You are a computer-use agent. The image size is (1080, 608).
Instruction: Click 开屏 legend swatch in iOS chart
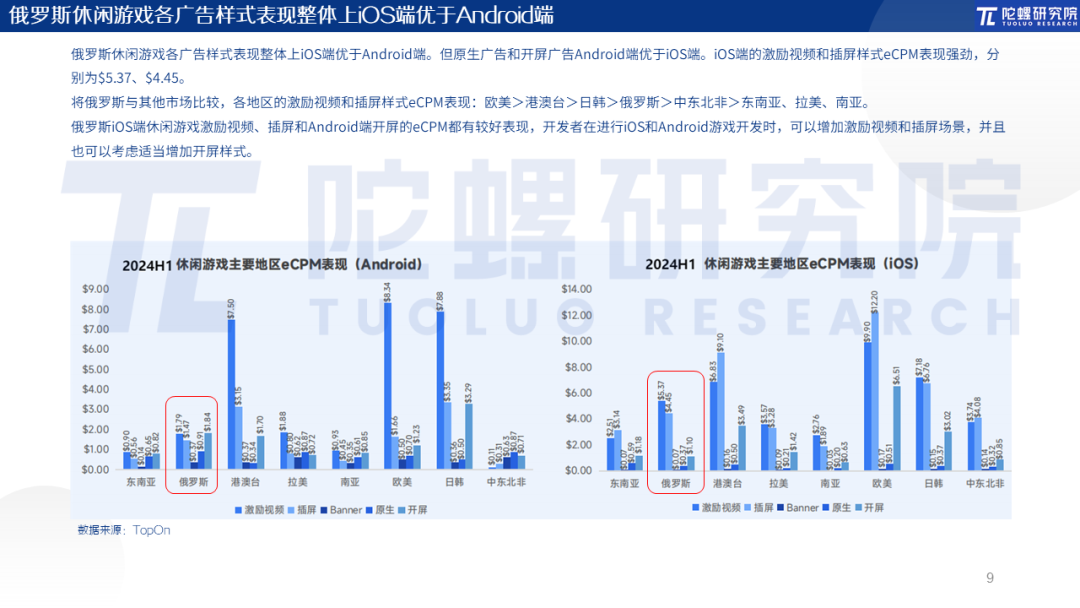[858, 507]
